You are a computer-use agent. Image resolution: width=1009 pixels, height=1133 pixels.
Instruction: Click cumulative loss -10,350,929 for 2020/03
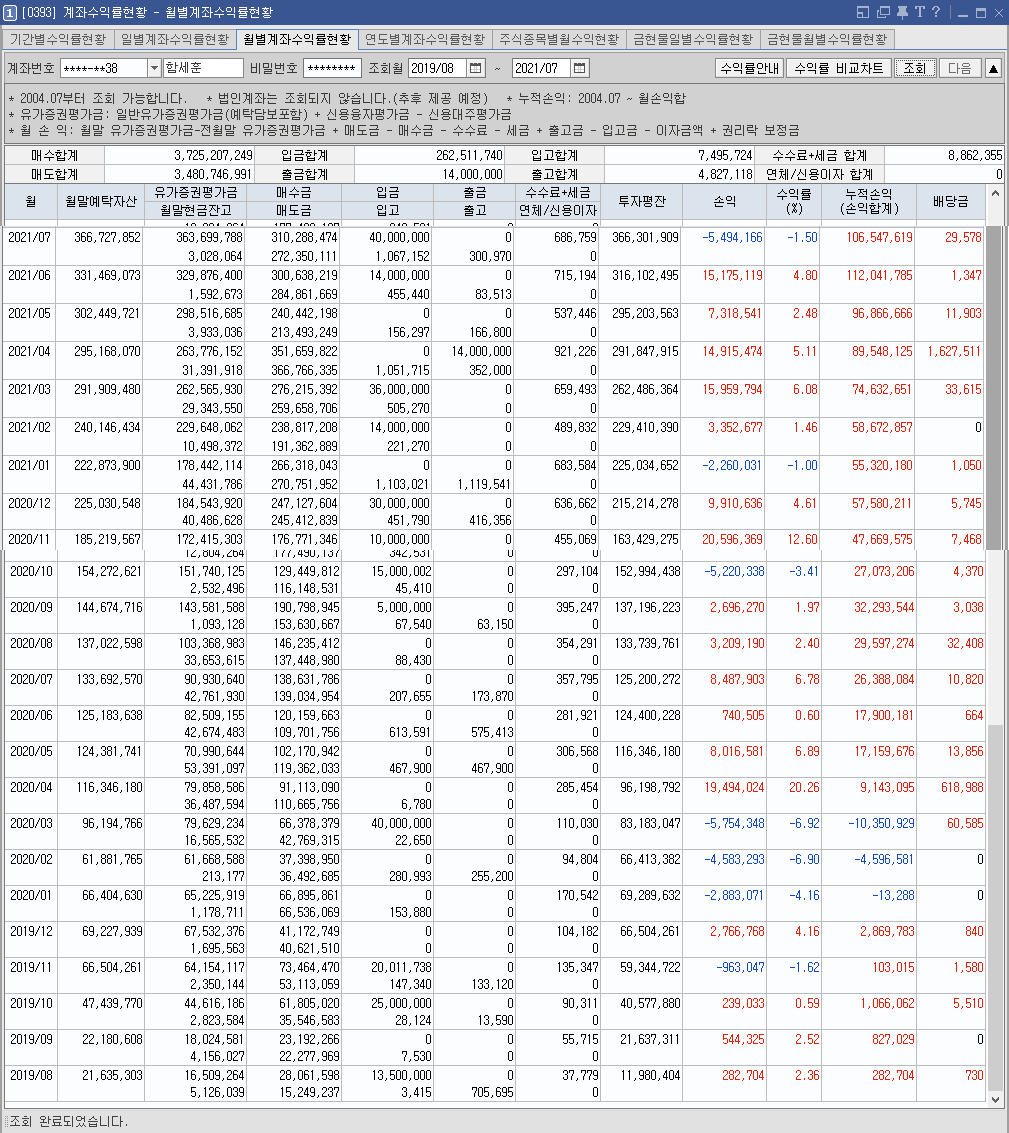click(x=881, y=823)
